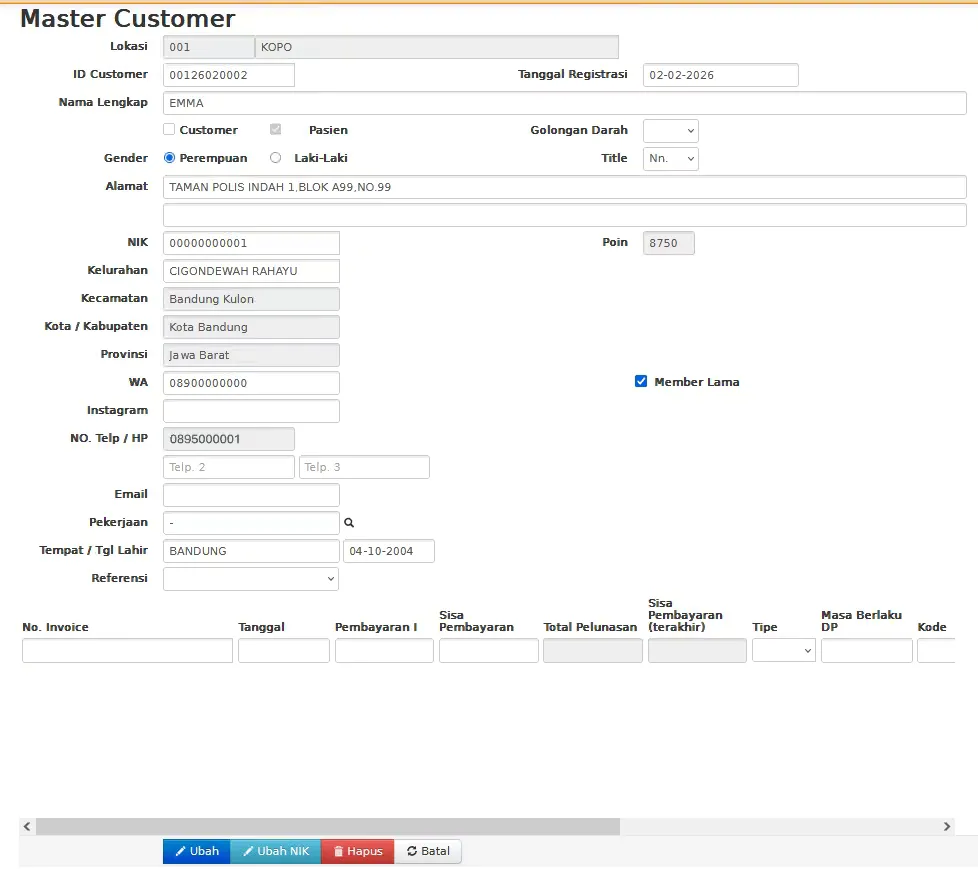The image size is (978, 869).
Task: Click the red Hapus button
Action: pos(357,852)
